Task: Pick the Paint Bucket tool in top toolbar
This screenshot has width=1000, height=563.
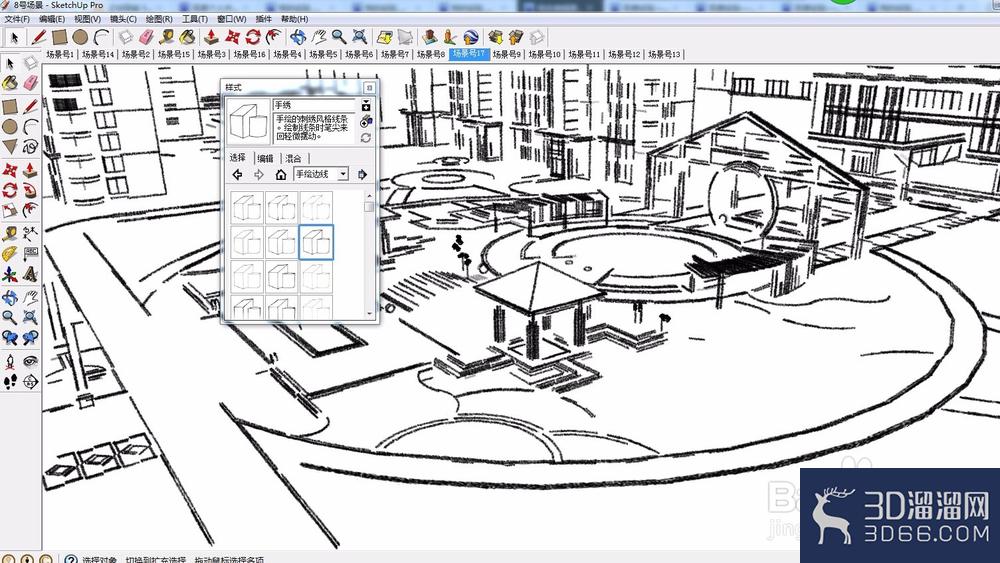Action: pos(188,37)
